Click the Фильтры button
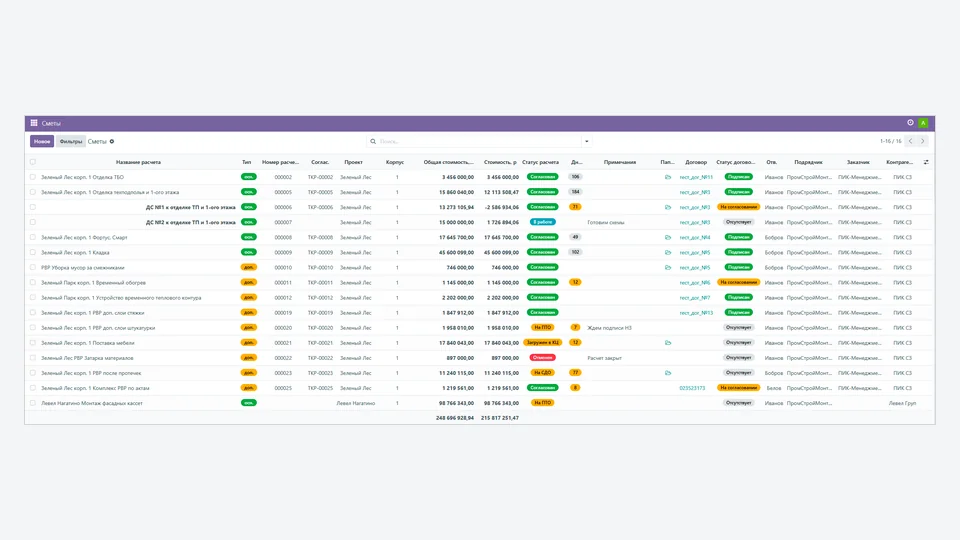 (71, 141)
